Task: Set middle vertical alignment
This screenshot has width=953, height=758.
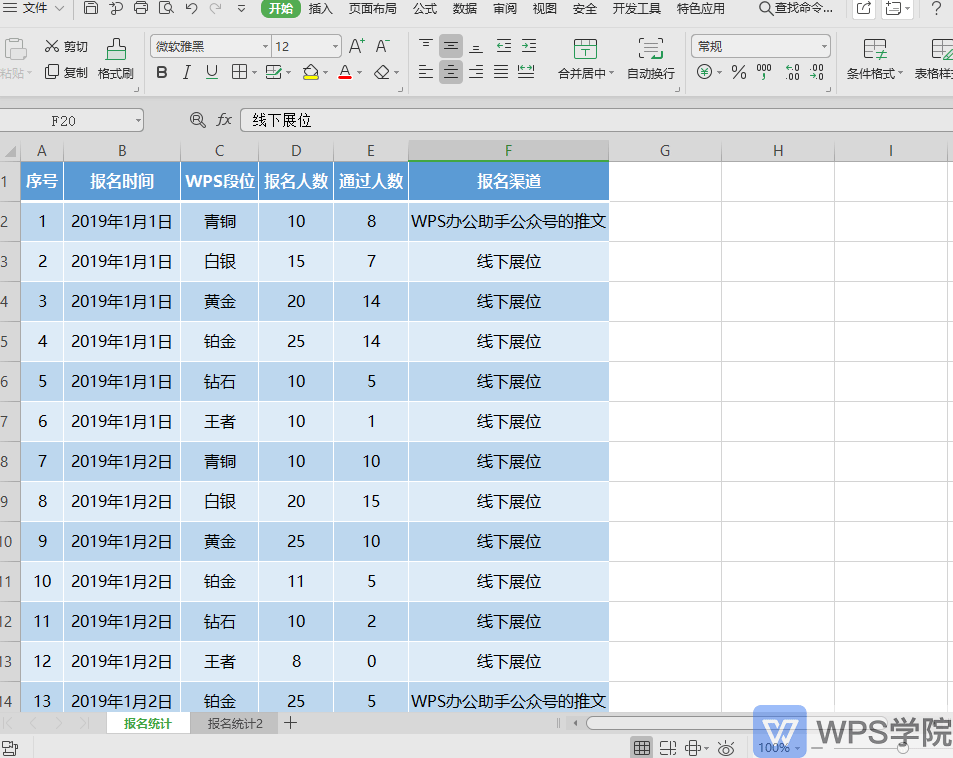Action: click(451, 46)
